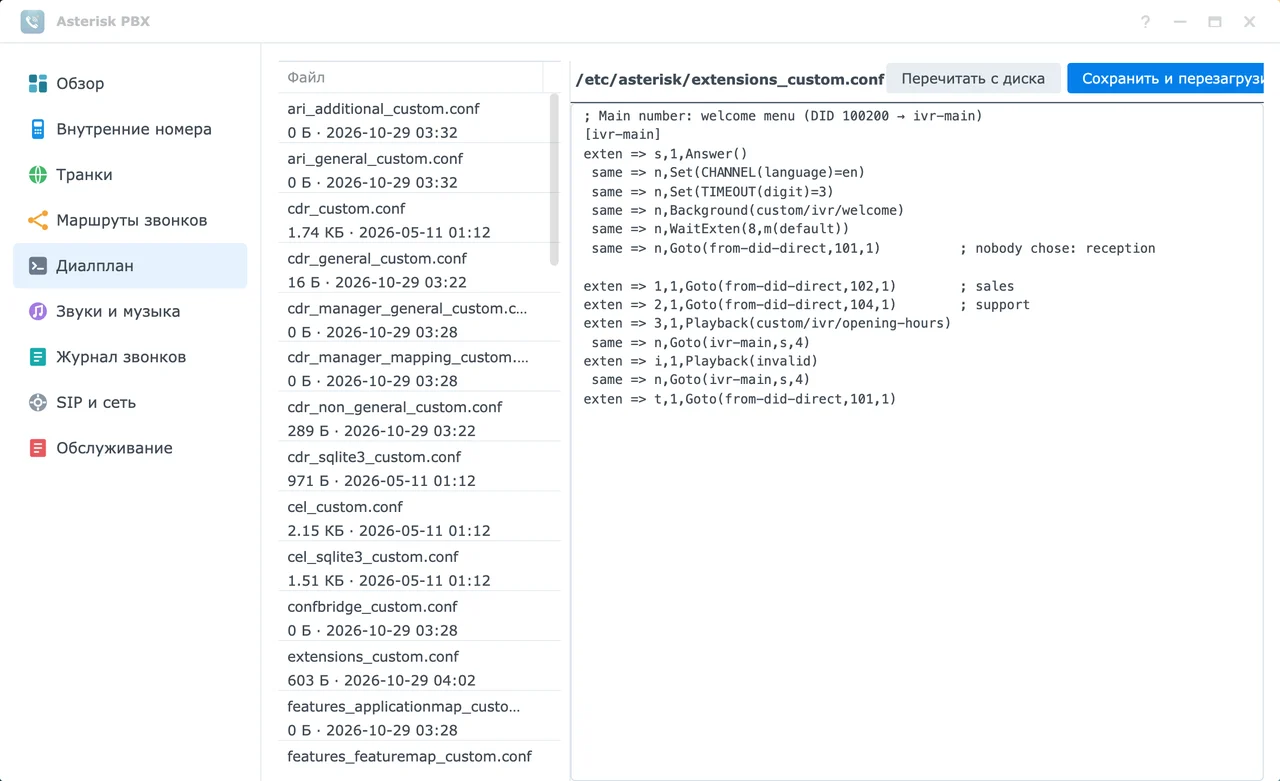This screenshot has width=1280, height=781.
Task: Click the Диалплан terminal icon
Action: pos(38,266)
